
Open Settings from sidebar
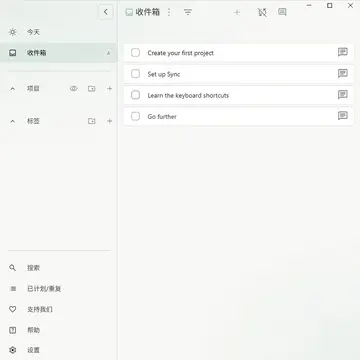[58, 350]
